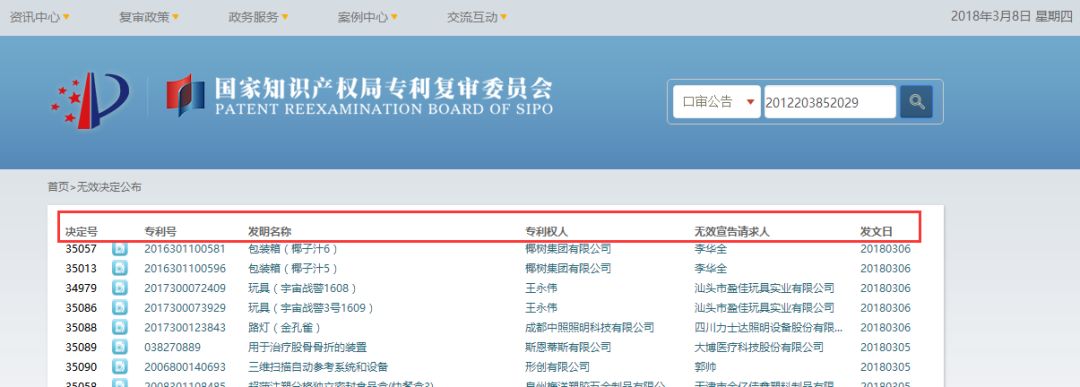Viewport: 1080px width, 387px height.
Task: Click invention name 玩具（宇宙战警1608）
Action: point(302,288)
